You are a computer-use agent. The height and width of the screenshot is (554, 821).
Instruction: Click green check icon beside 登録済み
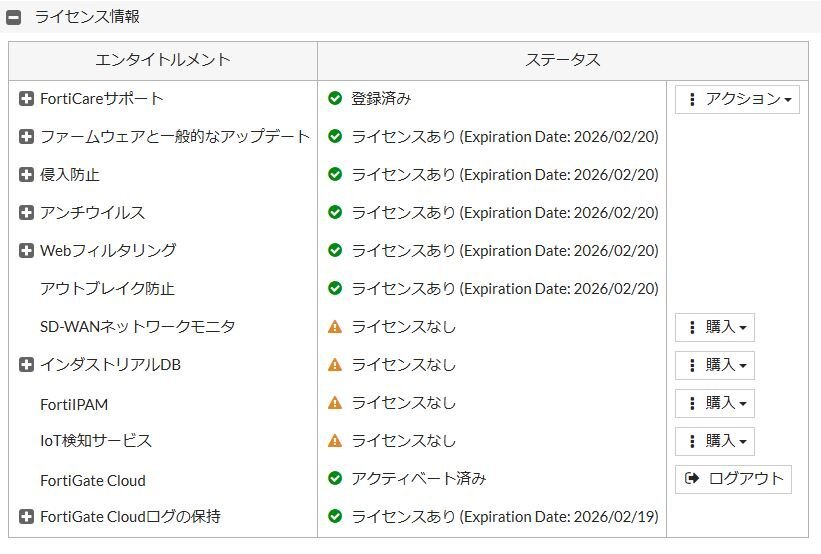click(x=335, y=98)
